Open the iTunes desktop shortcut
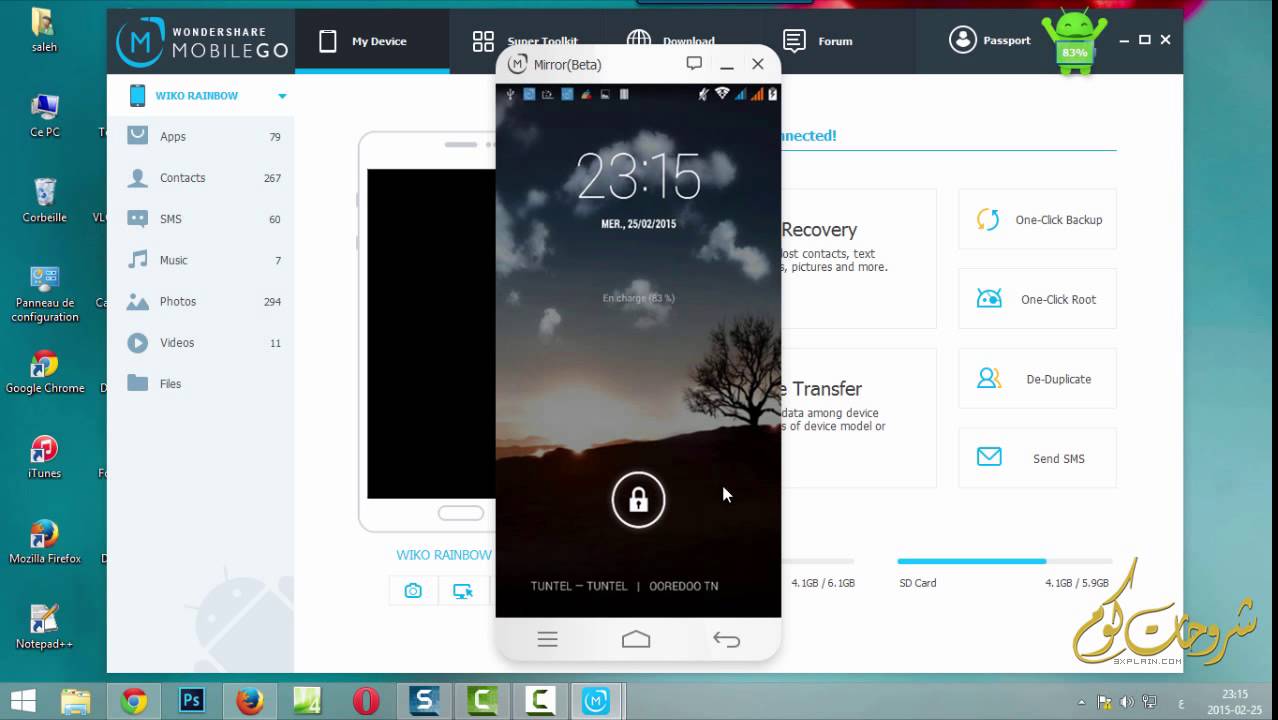Viewport: 1278px width, 720px height. [x=44, y=457]
